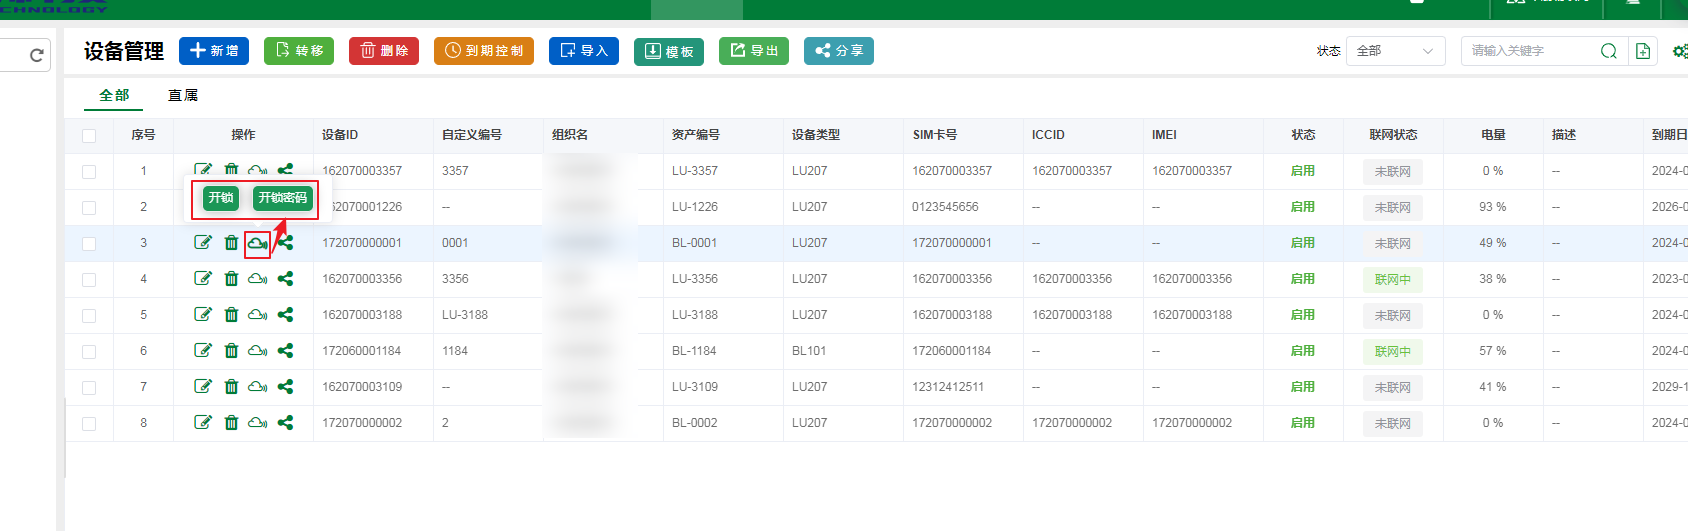
Task: Click the blue 新增 button
Action: 214,51
